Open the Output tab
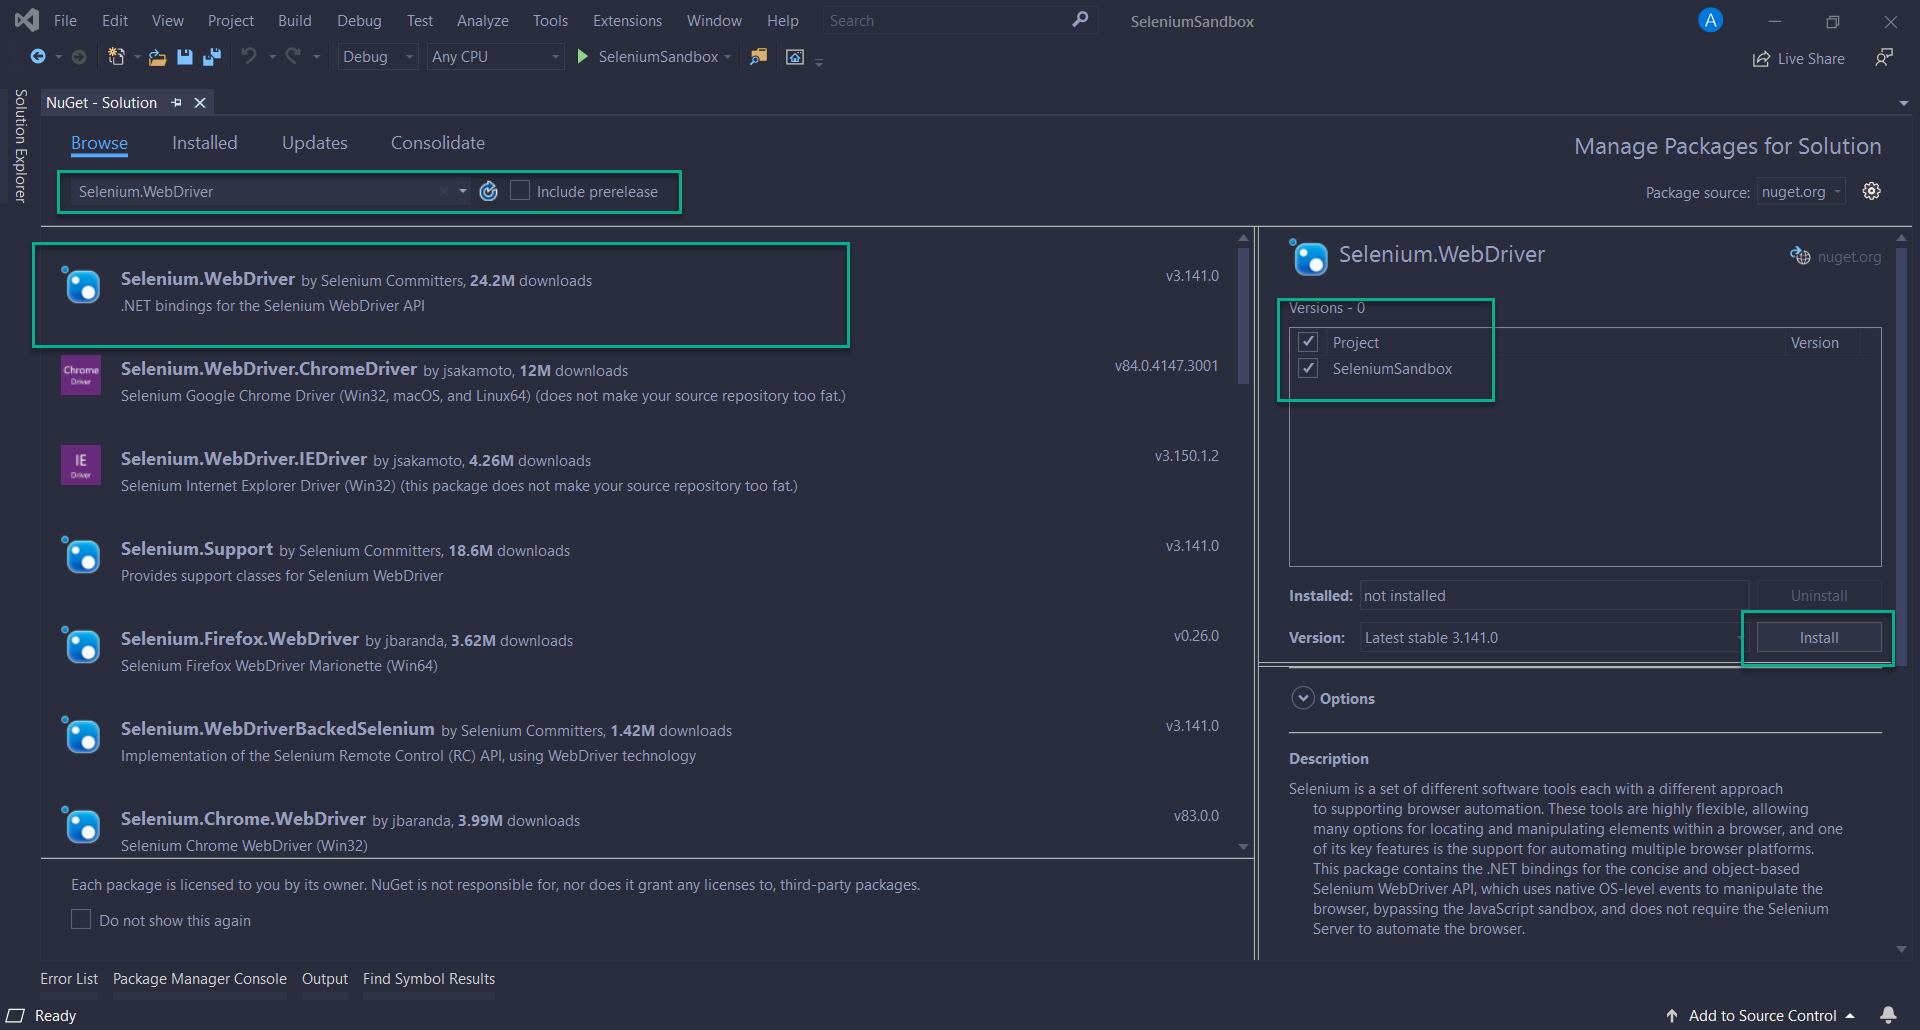This screenshot has height=1030, width=1920. pos(325,979)
